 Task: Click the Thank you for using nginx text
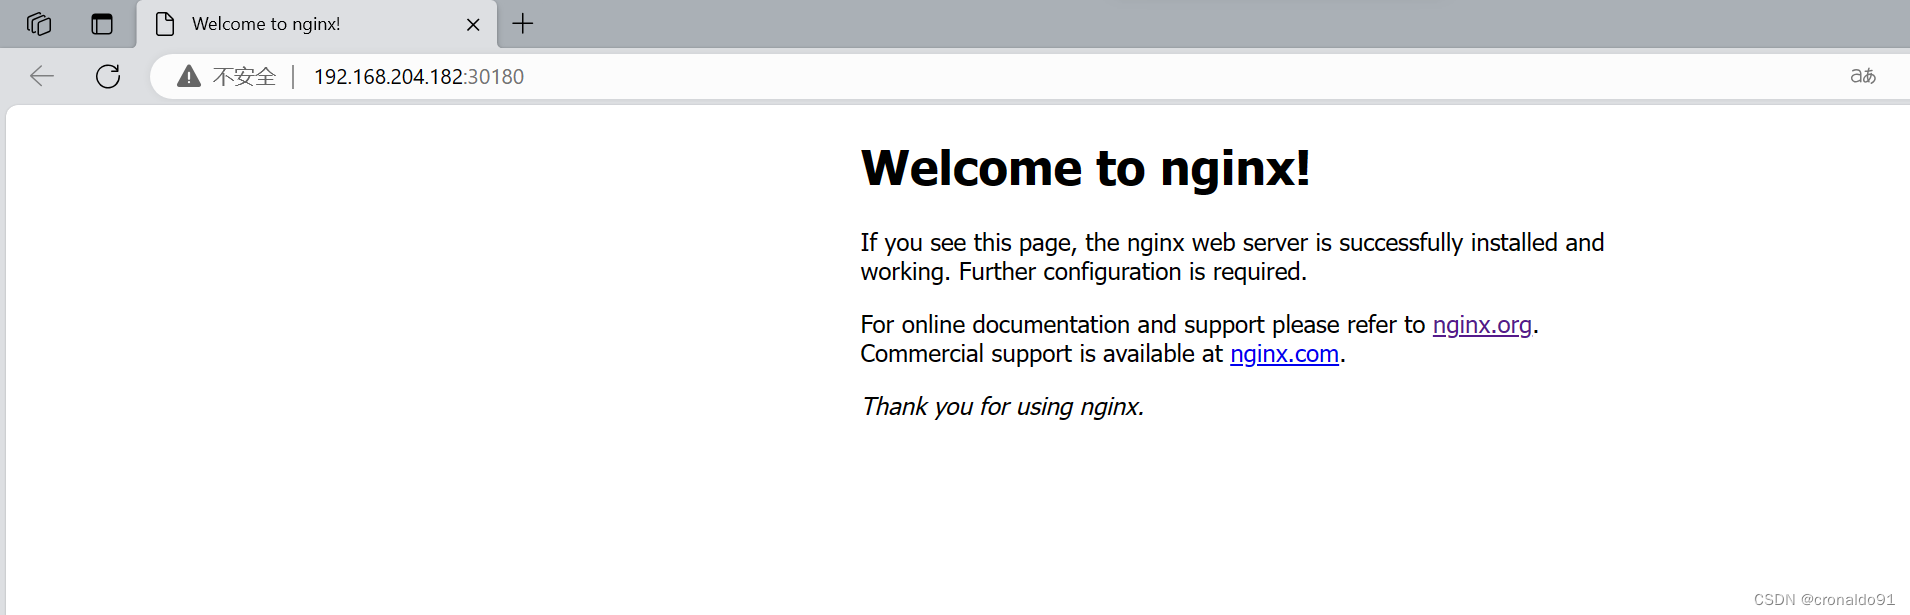(1002, 407)
